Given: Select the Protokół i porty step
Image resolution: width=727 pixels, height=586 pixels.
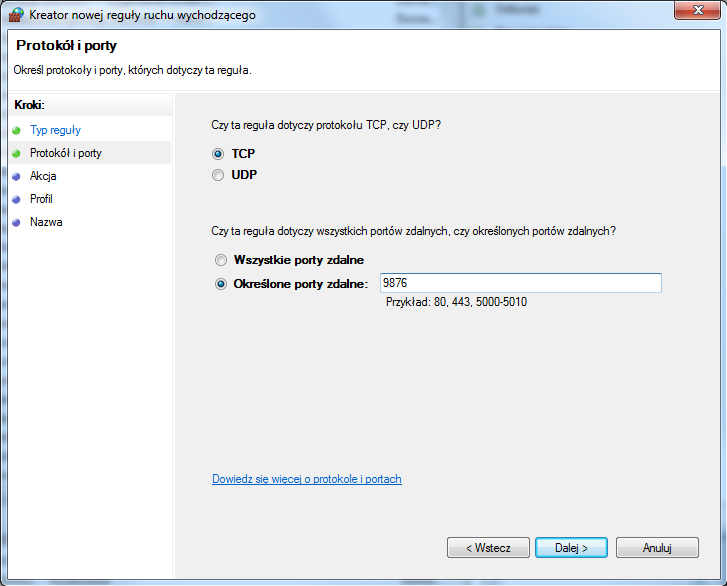Looking at the screenshot, I should pos(66,153).
